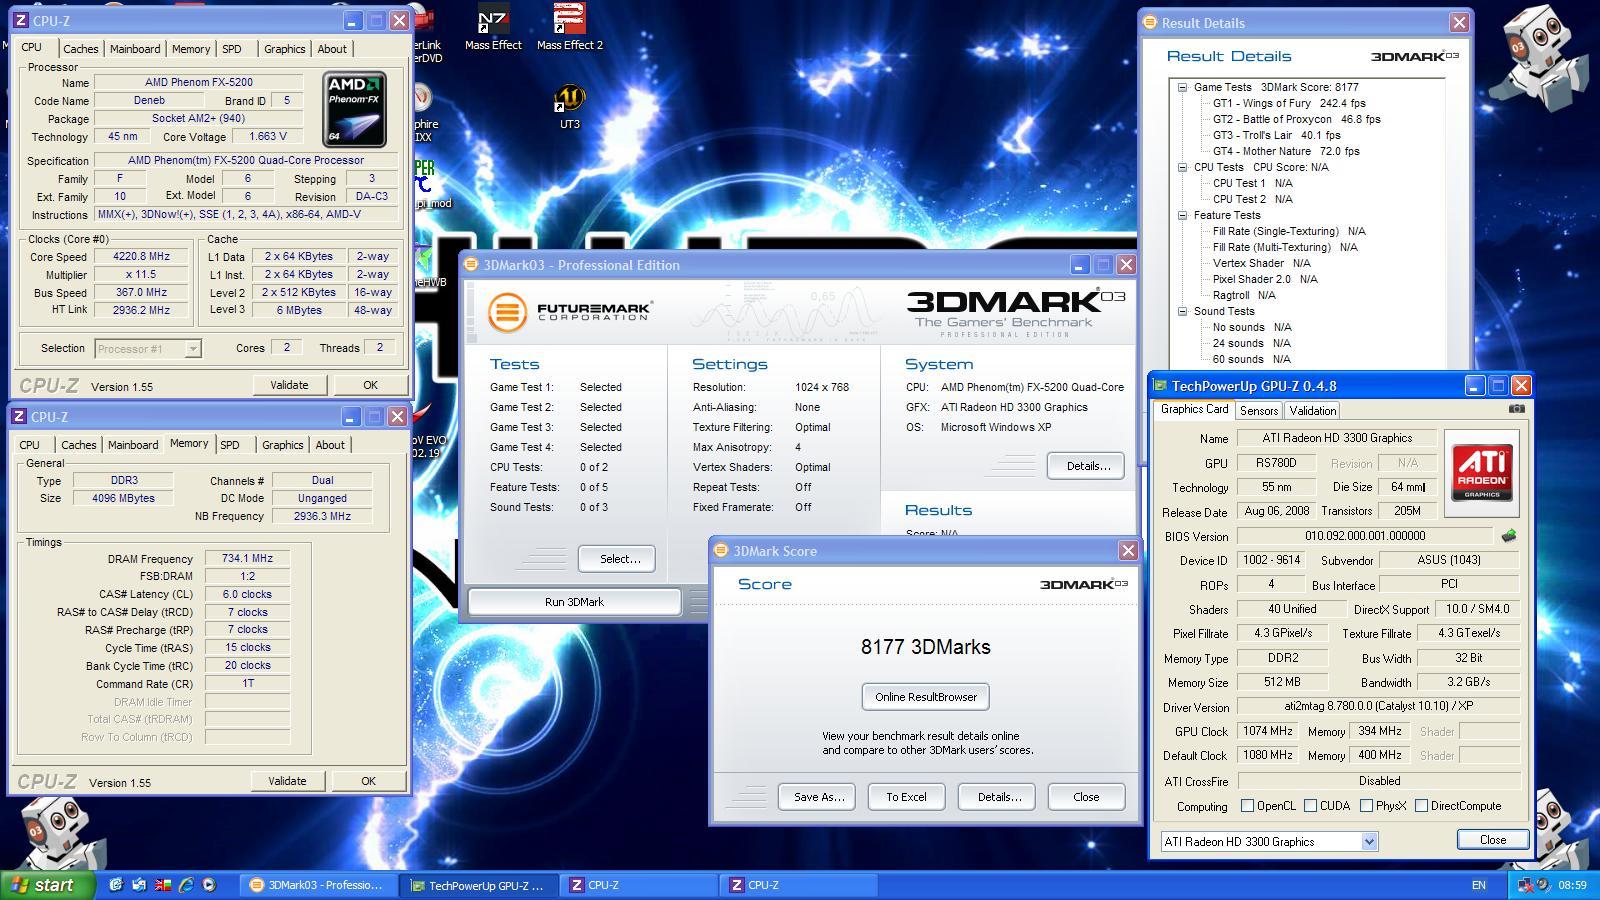The height and width of the screenshot is (900, 1600).
Task: Click the flag icon in quick launch
Action: (162, 885)
